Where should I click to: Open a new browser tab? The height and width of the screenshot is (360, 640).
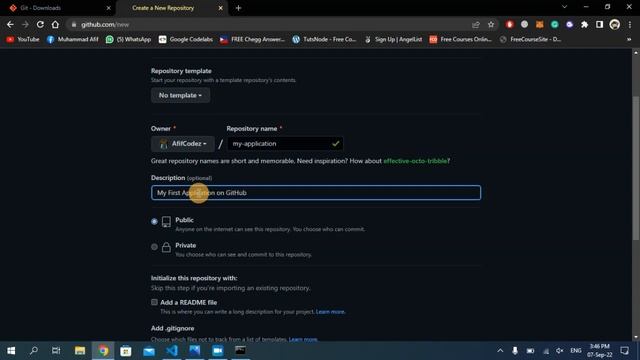(x=238, y=8)
